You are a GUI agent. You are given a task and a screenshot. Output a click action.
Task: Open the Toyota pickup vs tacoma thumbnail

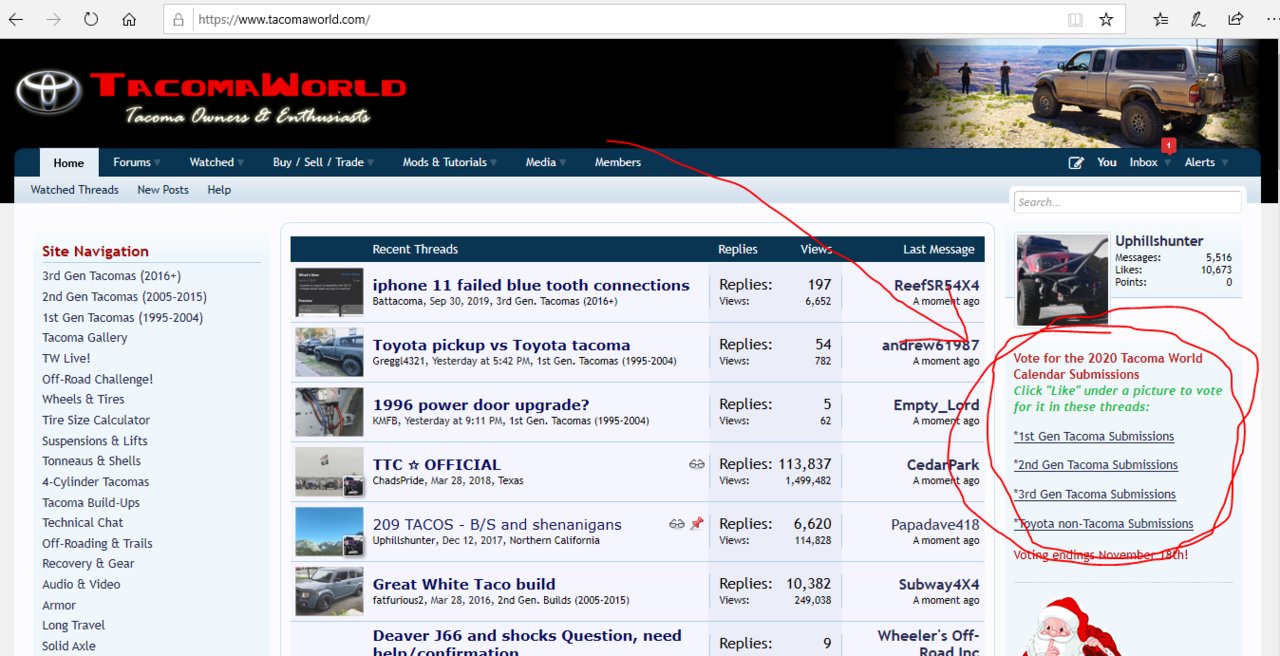click(329, 352)
